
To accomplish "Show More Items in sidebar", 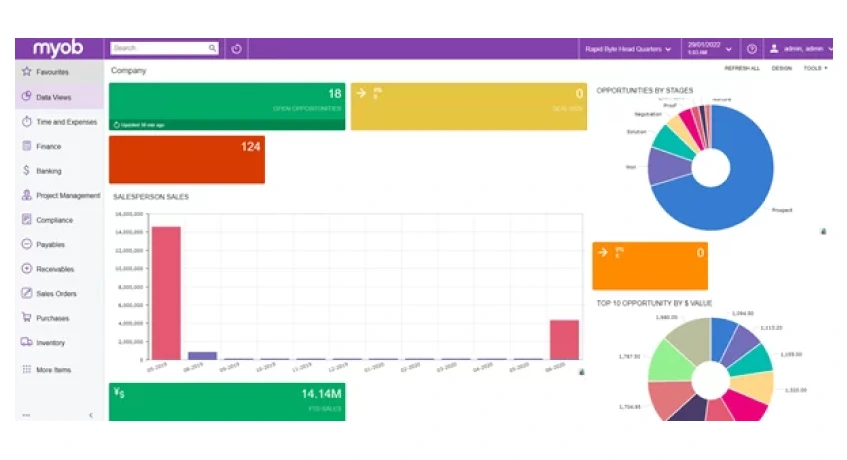I will pyautogui.click(x=59, y=369).
